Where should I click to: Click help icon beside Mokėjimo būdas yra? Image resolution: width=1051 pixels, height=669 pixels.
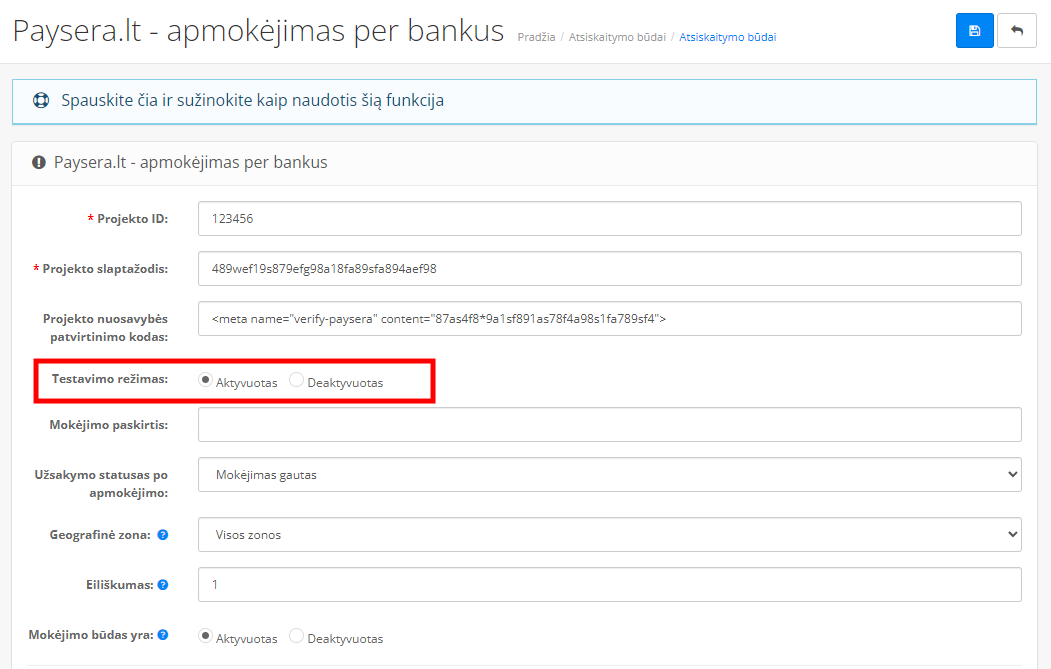coord(163,635)
